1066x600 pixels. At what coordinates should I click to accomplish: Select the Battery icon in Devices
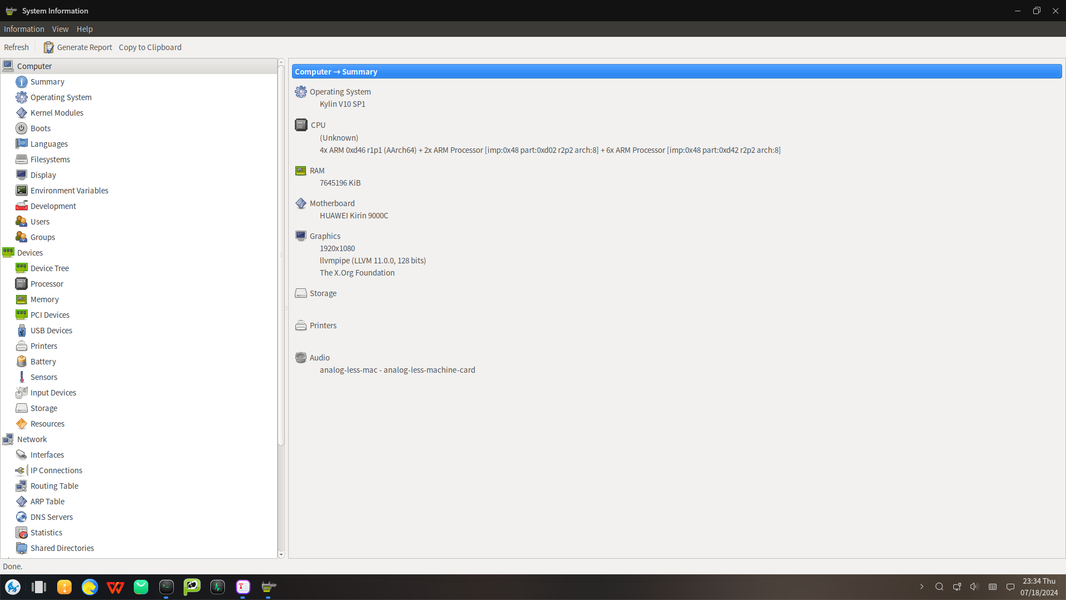point(22,361)
